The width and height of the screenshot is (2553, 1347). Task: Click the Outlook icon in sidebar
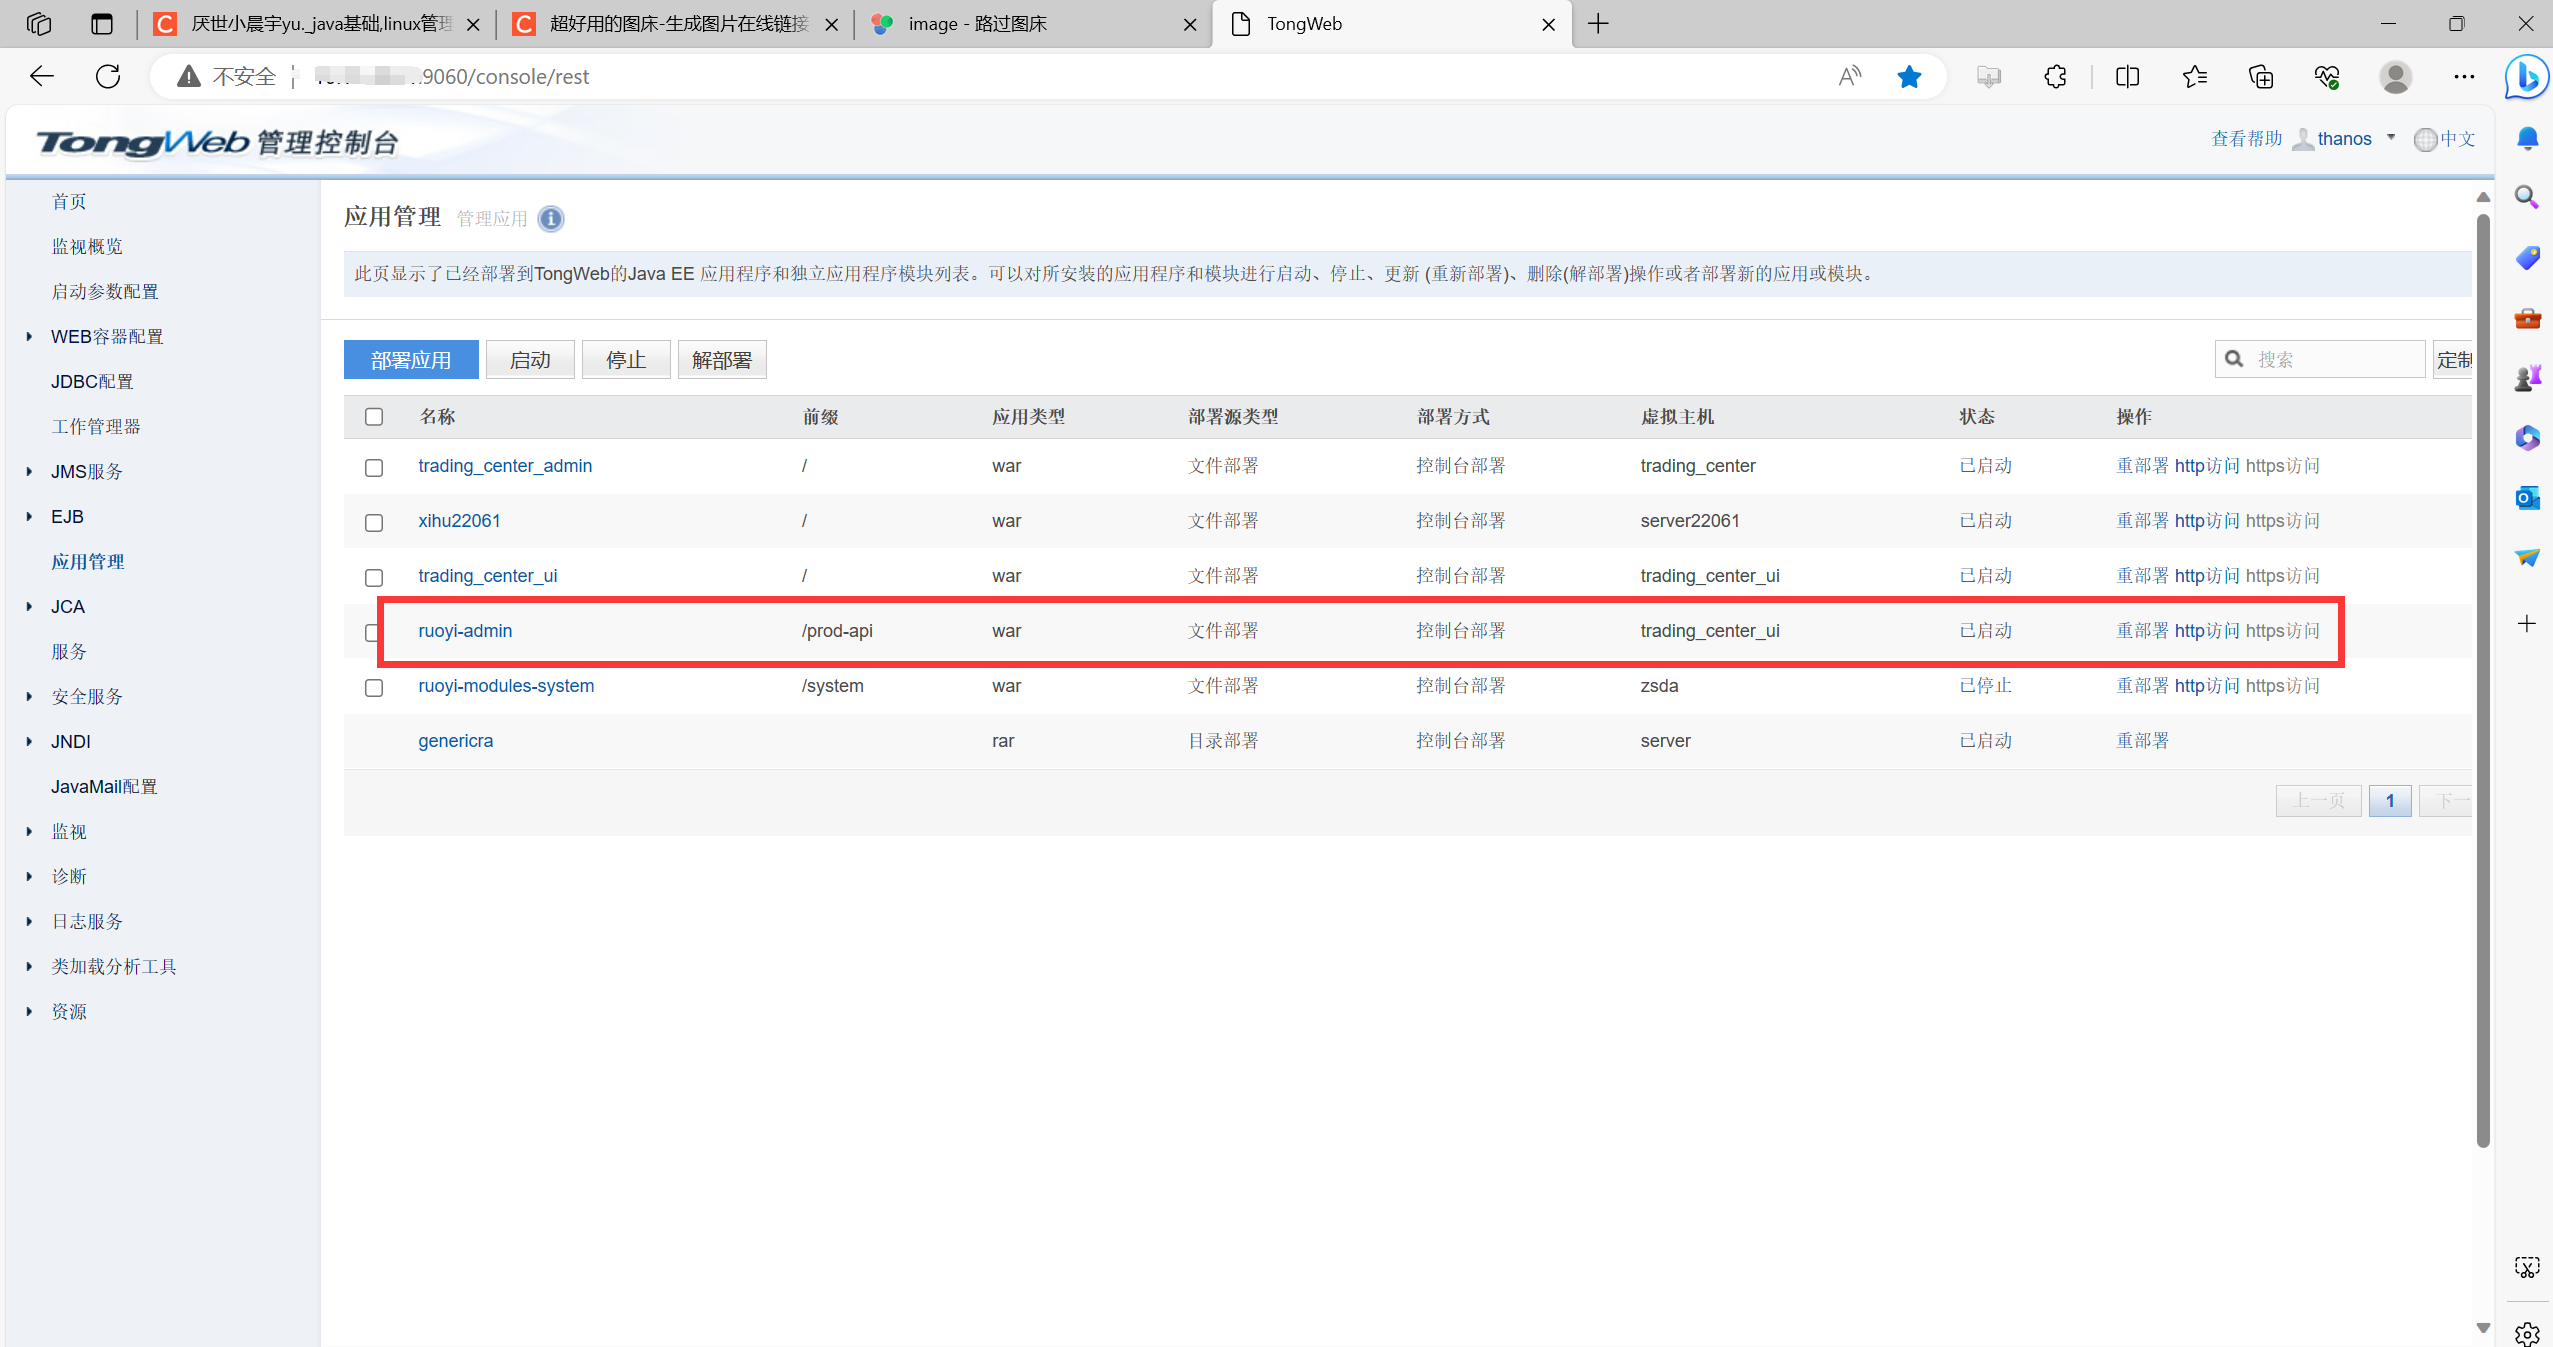tap(2527, 497)
